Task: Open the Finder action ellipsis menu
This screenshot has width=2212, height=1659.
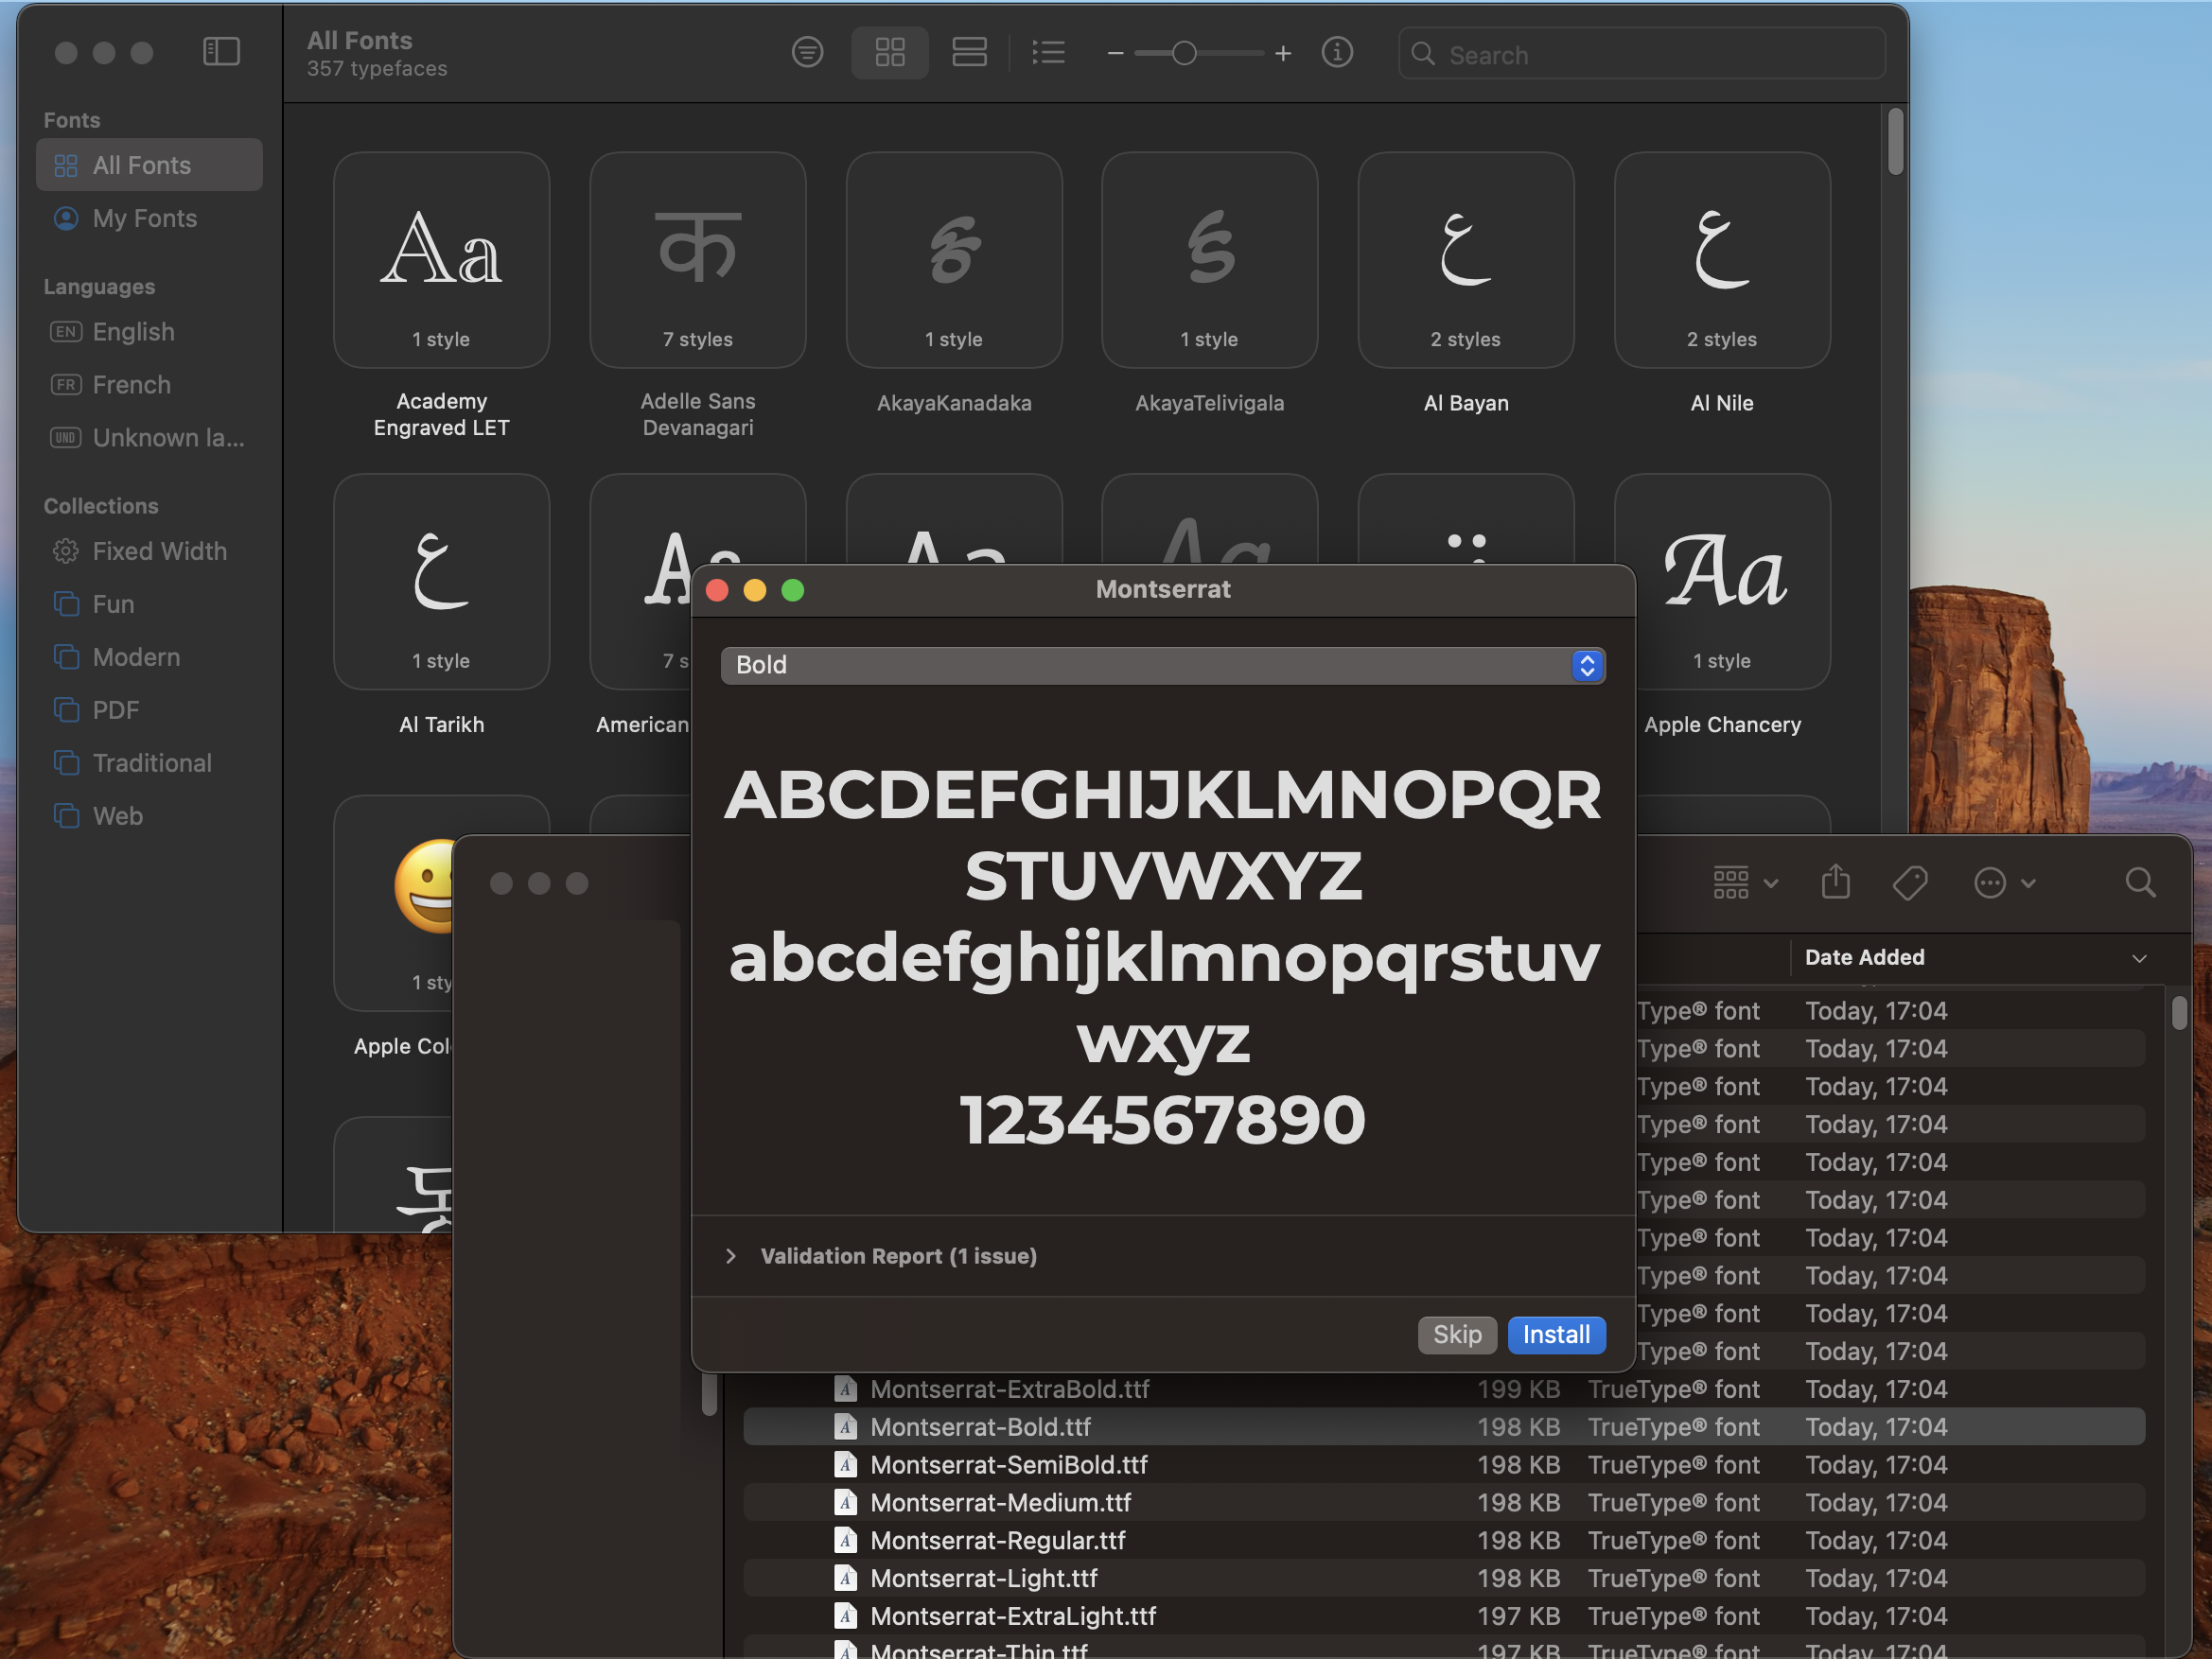Action: 2005,883
